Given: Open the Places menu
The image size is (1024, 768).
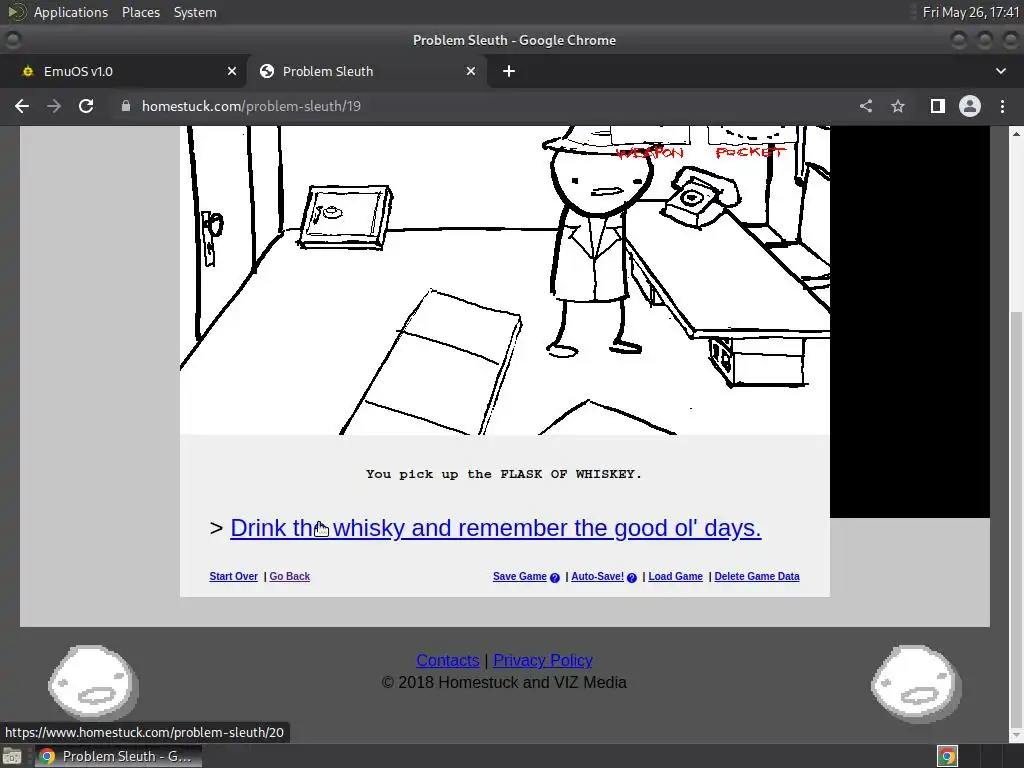Looking at the screenshot, I should tap(140, 12).
